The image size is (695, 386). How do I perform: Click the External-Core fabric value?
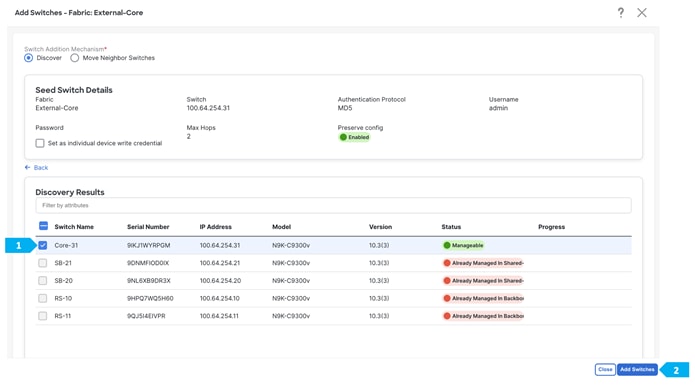click(x=57, y=108)
